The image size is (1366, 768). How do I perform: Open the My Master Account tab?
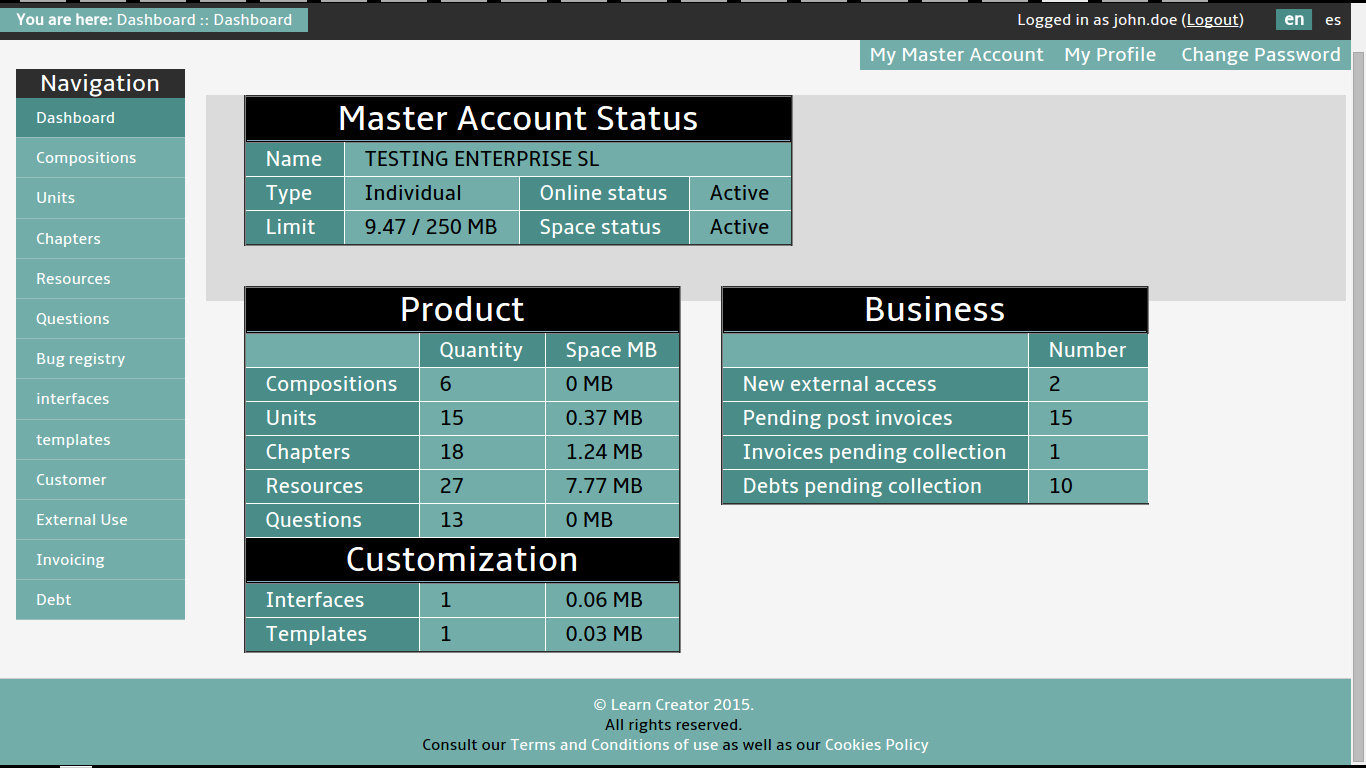click(x=956, y=55)
